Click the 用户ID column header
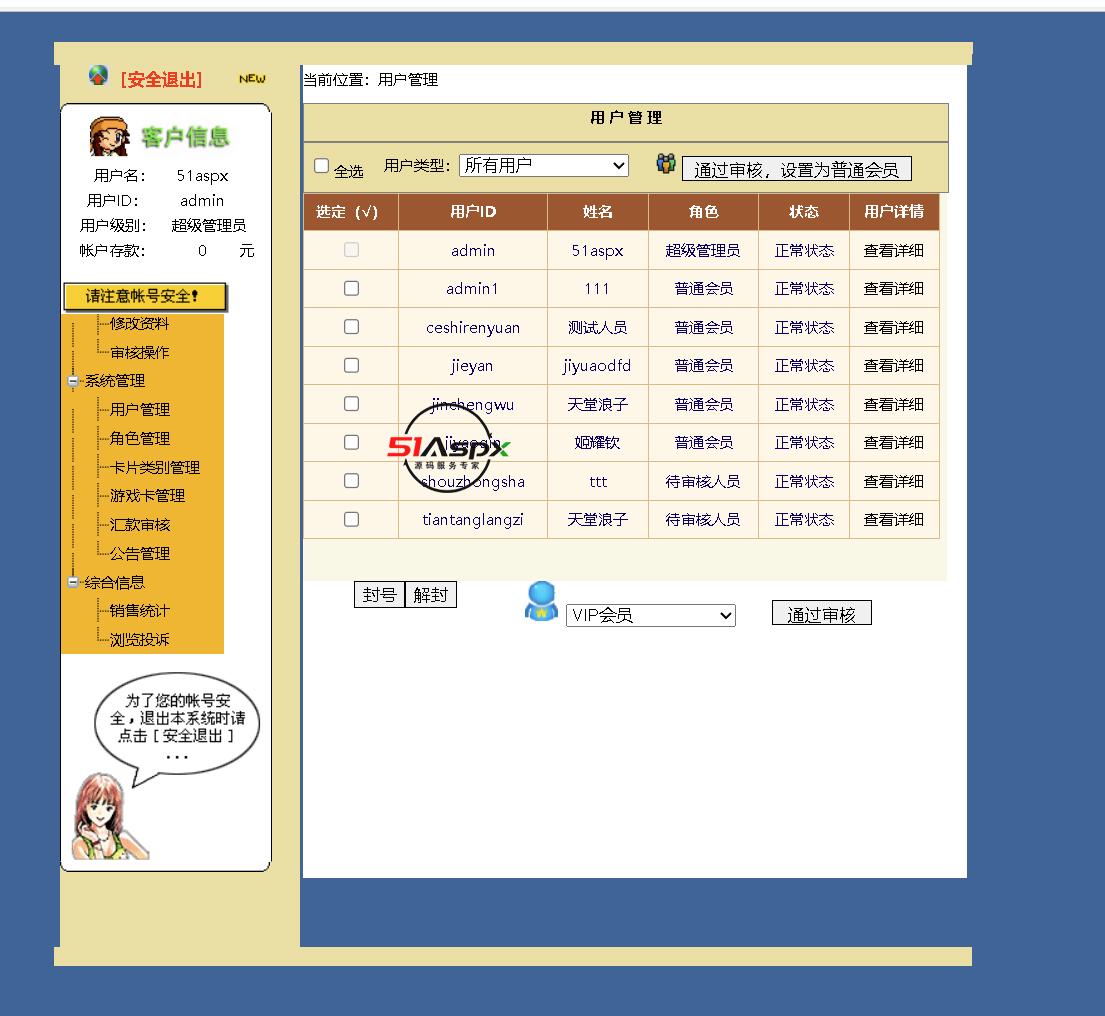This screenshot has height=1016, width=1105. tap(473, 212)
